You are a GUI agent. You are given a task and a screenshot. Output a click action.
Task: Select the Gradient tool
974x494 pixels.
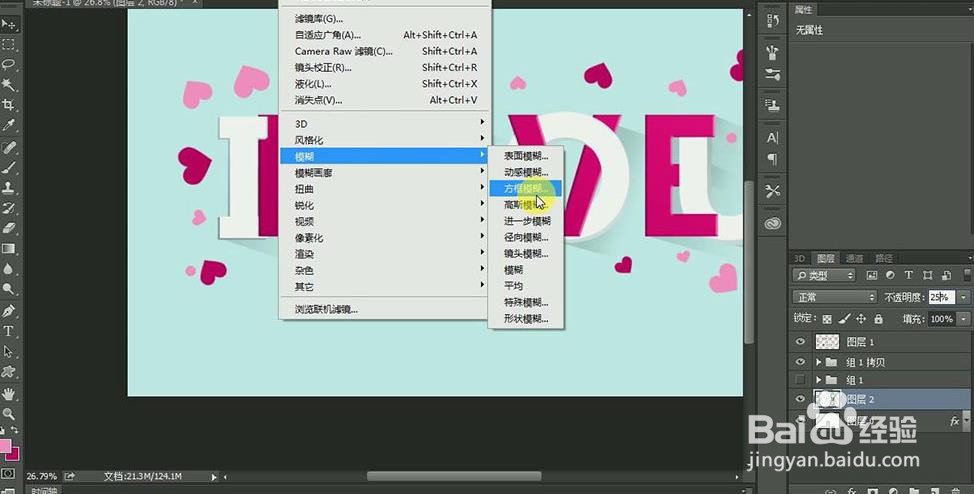(9, 249)
